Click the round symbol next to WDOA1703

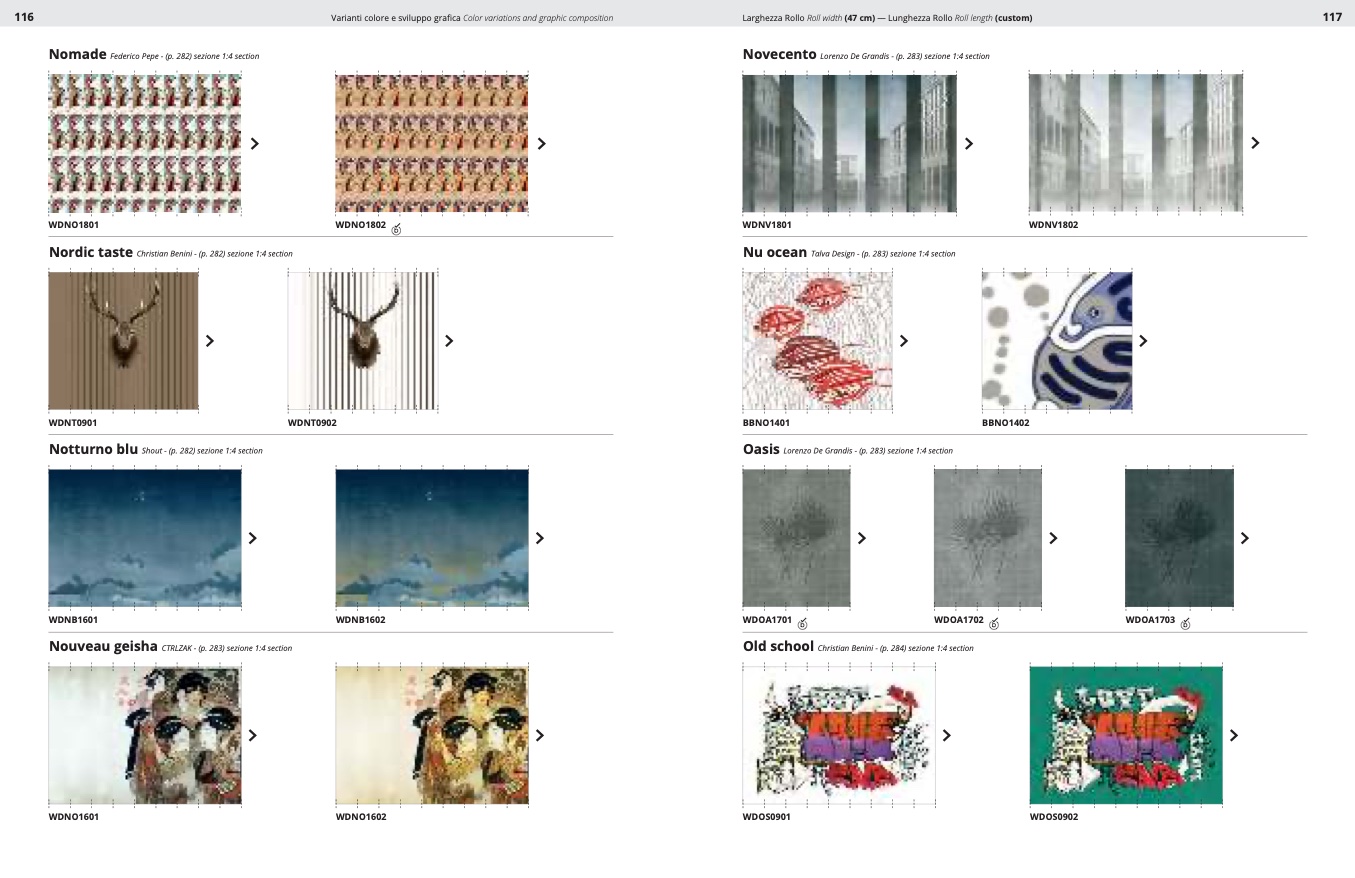coord(1185,624)
